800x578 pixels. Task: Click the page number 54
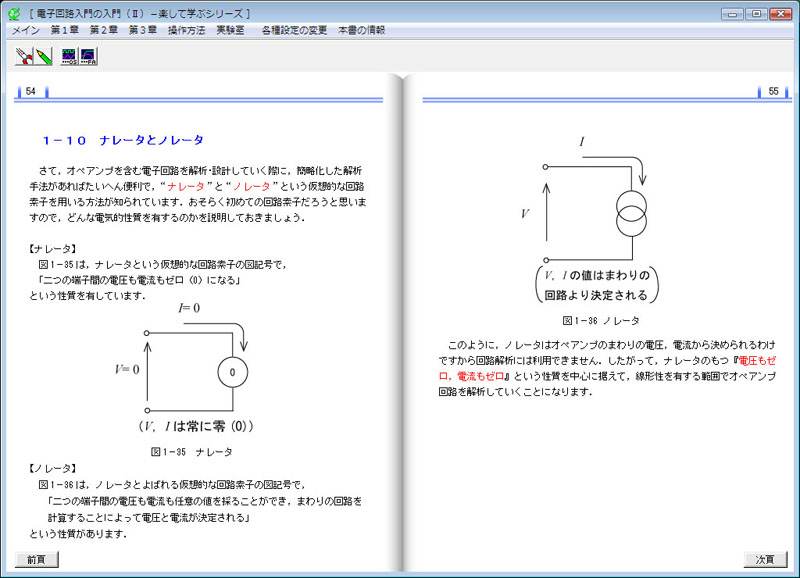(31, 91)
